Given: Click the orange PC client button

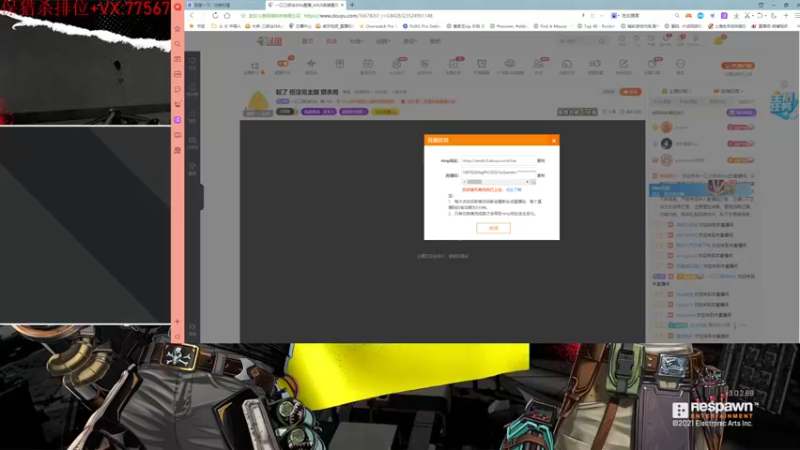Looking at the screenshot, I should pyautogui.click(x=738, y=65).
